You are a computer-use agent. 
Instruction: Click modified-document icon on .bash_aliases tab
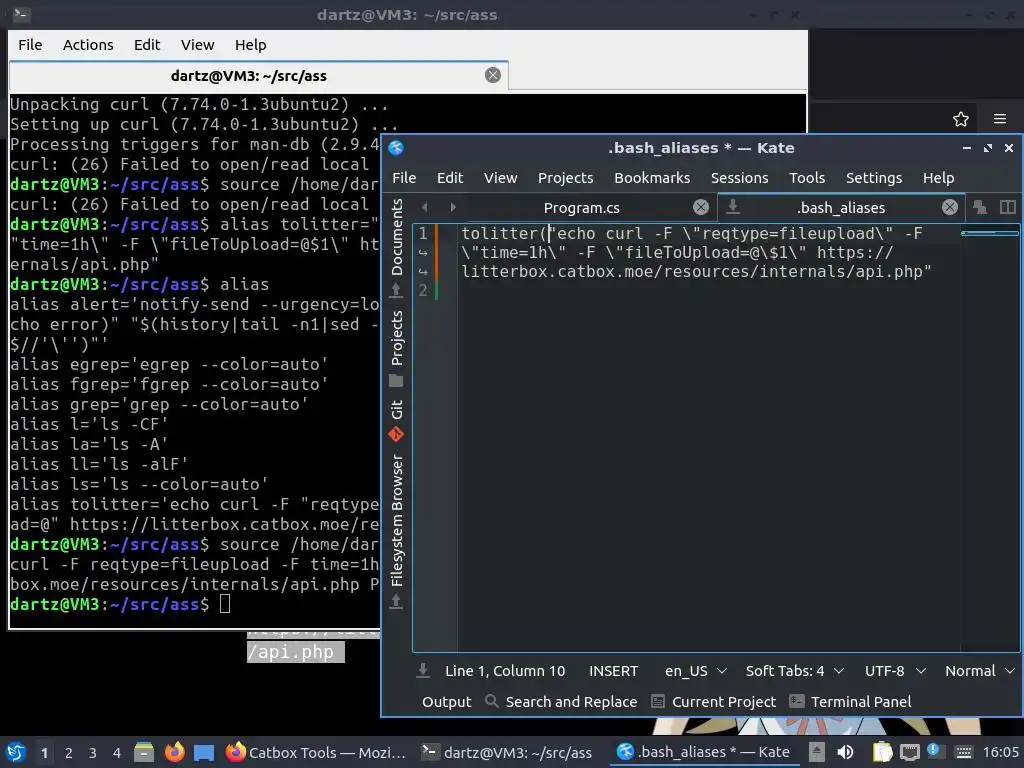click(733, 207)
